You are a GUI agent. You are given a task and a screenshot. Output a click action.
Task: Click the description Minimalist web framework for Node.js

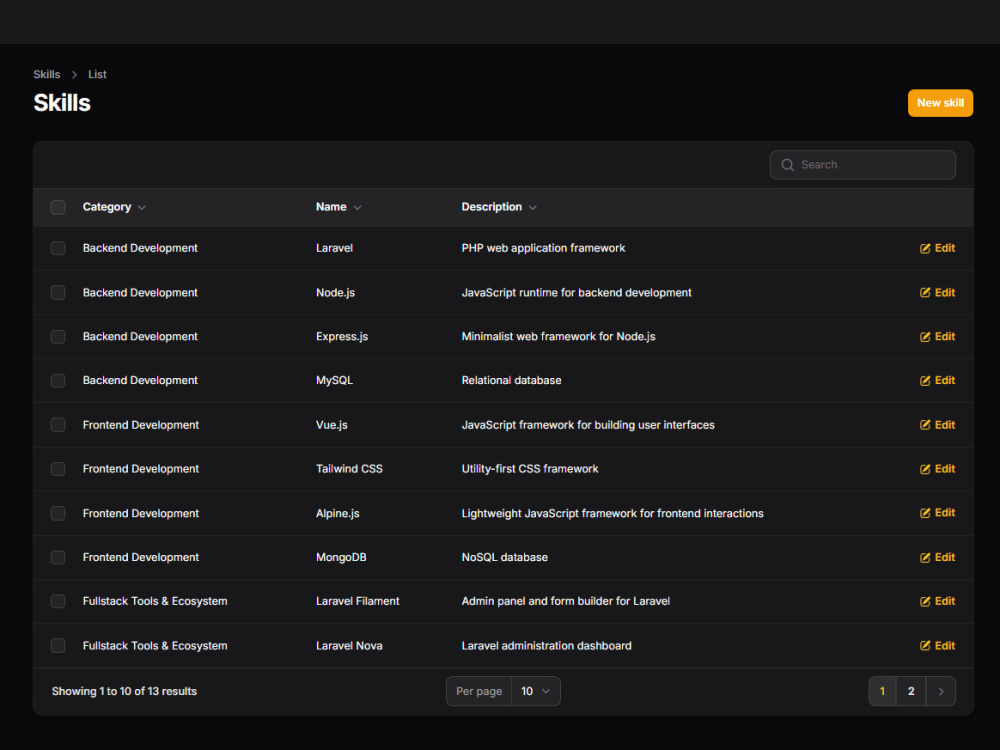[x=558, y=337]
